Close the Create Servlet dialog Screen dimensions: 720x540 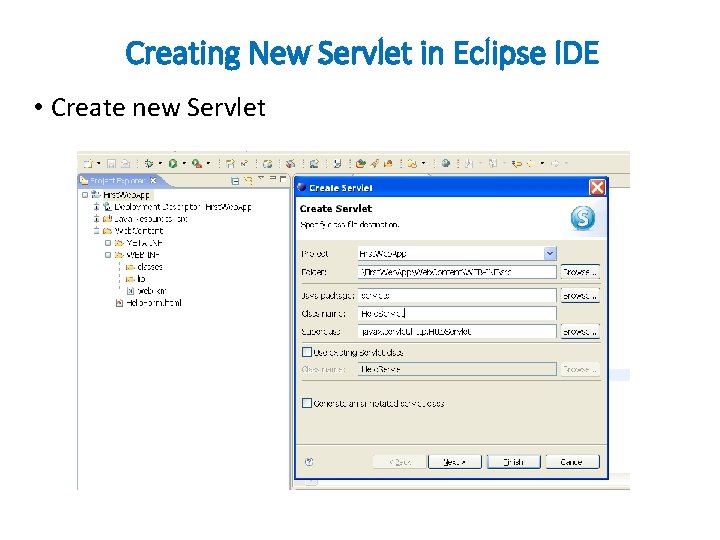597,187
